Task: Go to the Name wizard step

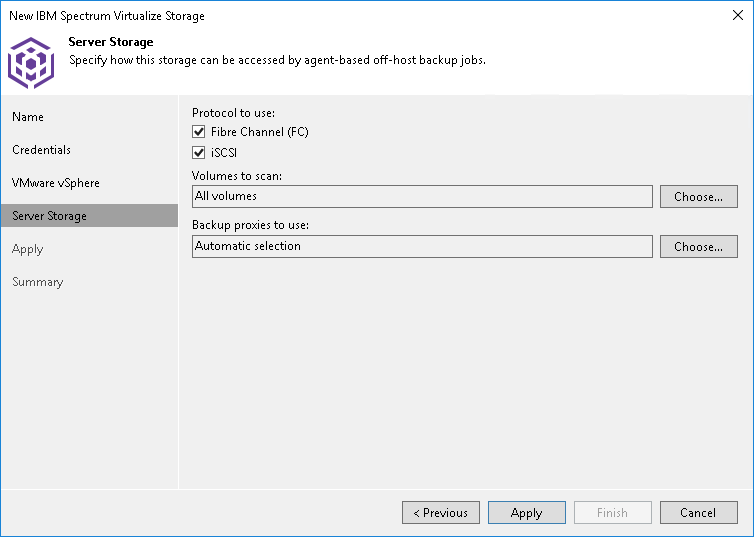Action: pyautogui.click(x=28, y=117)
